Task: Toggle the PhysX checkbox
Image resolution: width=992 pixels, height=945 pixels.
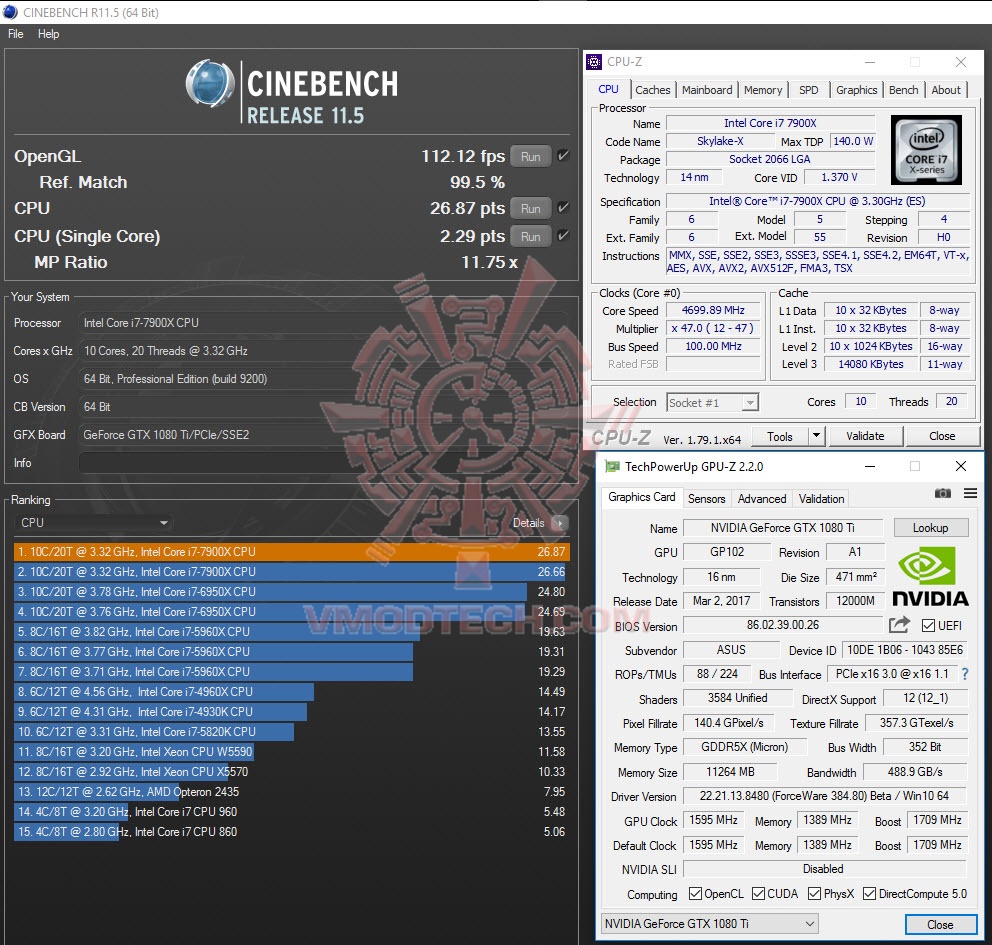Action: tap(815, 894)
